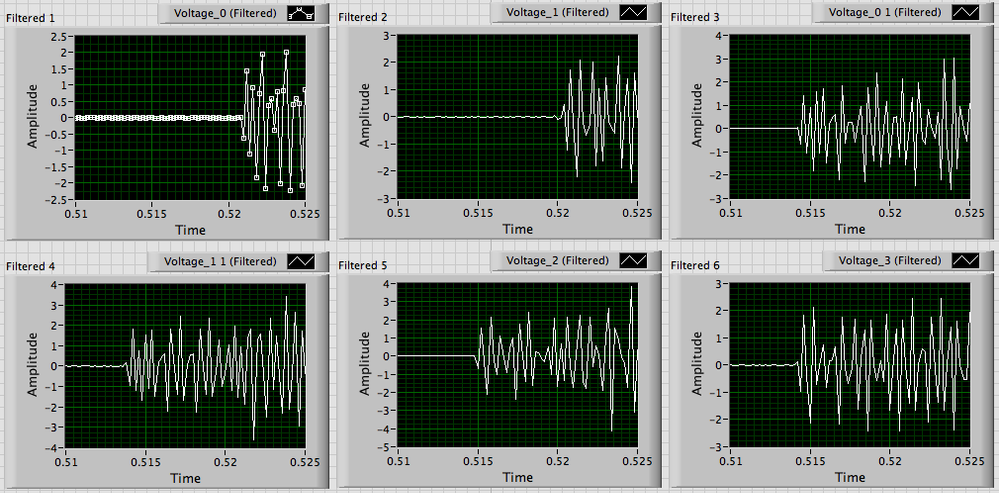Click the Filtered 5 waveform plot area
999x493 pixels.
coord(517,364)
